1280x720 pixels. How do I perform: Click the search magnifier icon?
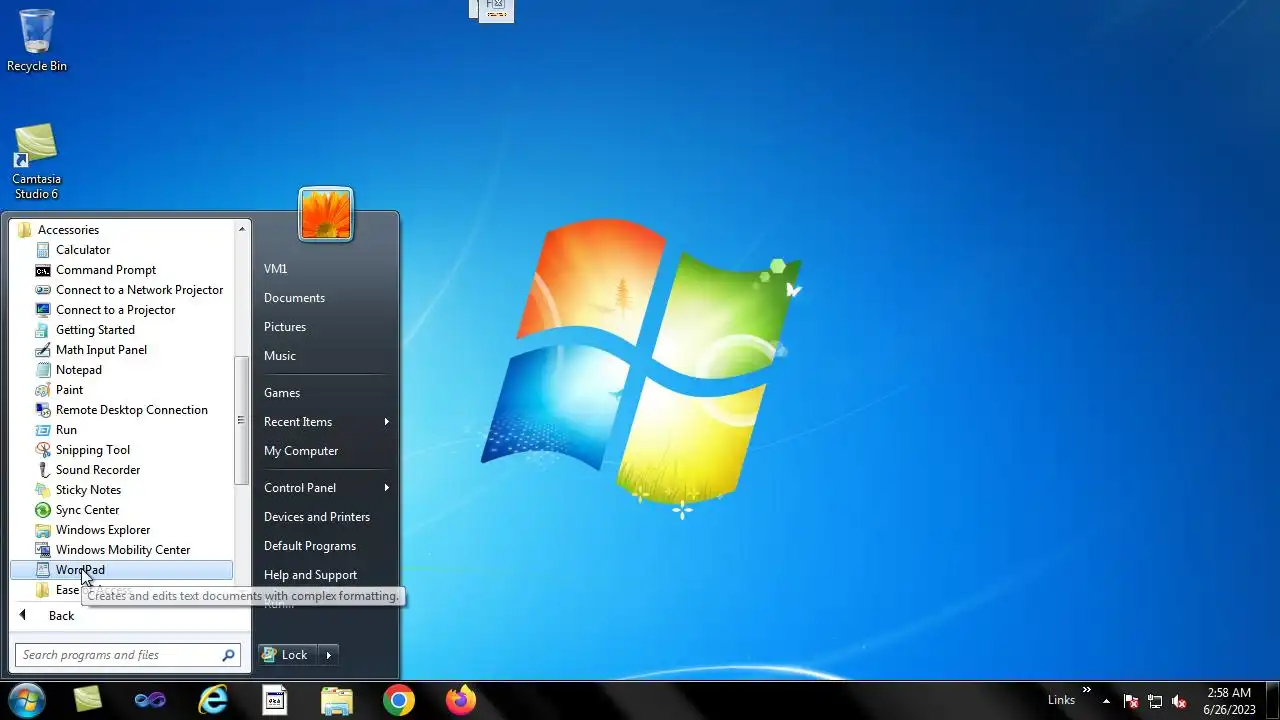click(229, 655)
